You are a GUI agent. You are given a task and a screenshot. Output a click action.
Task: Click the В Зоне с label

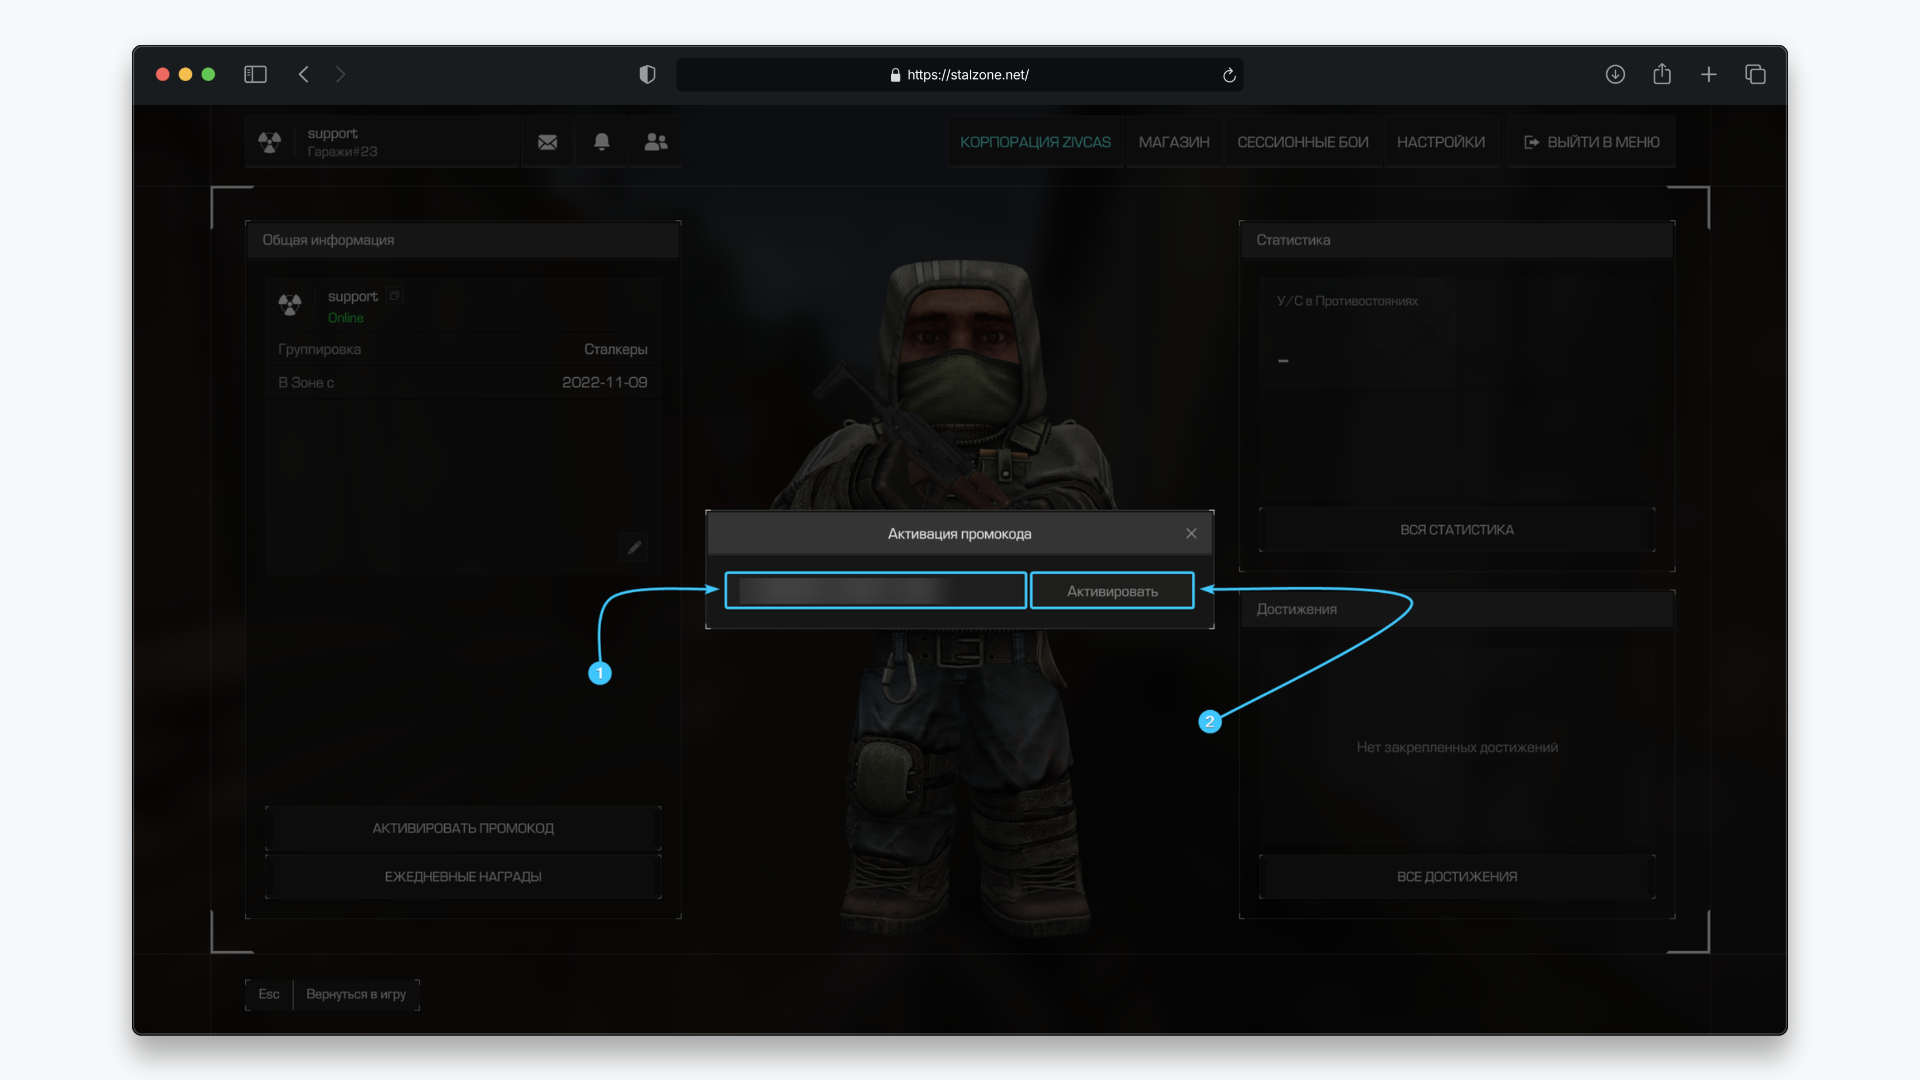point(306,382)
